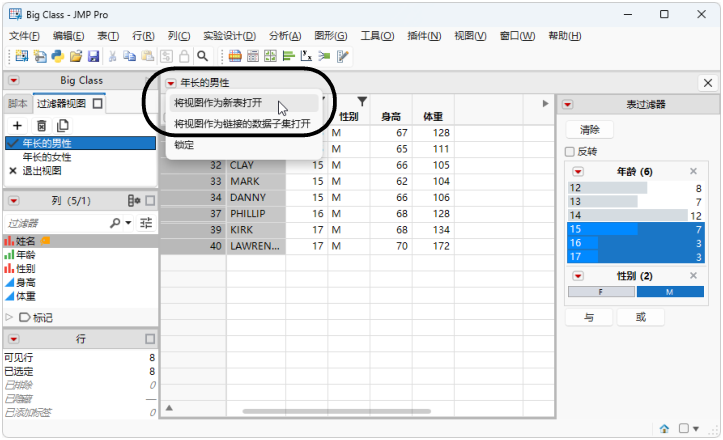Open the 行 panel red triangle menu

click(x=14, y=339)
